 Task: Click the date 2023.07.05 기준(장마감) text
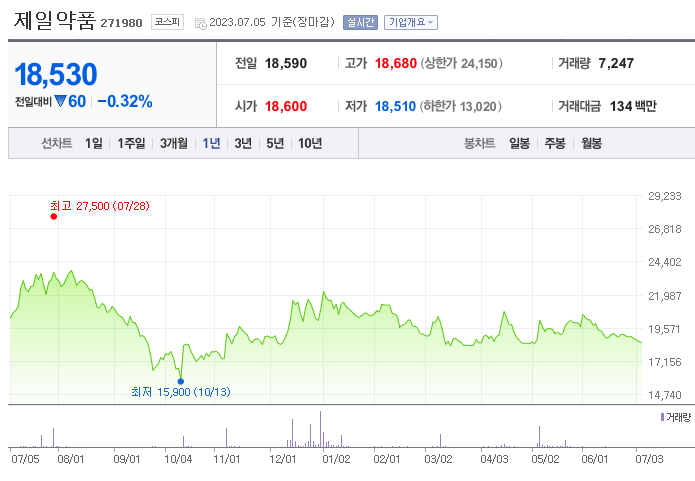[272, 22]
